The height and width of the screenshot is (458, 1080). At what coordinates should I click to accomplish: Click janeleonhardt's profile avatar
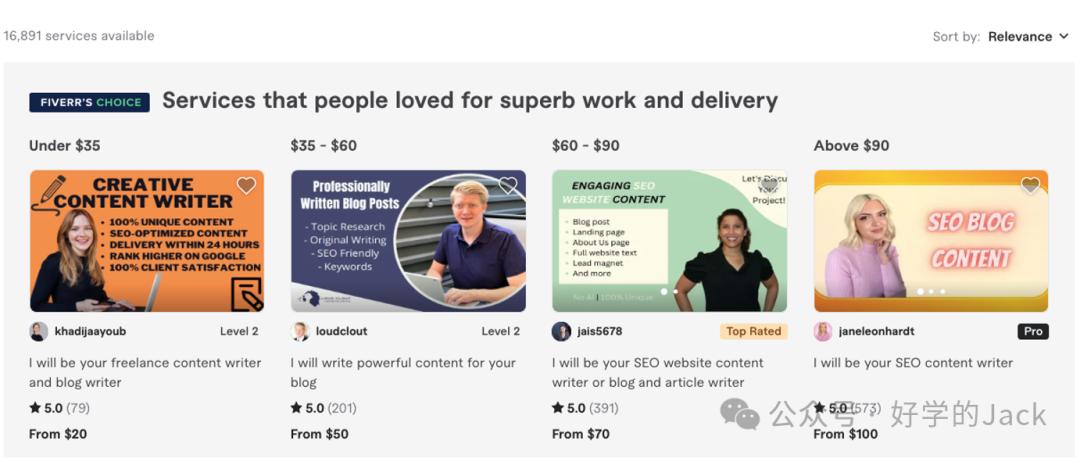[x=823, y=332]
